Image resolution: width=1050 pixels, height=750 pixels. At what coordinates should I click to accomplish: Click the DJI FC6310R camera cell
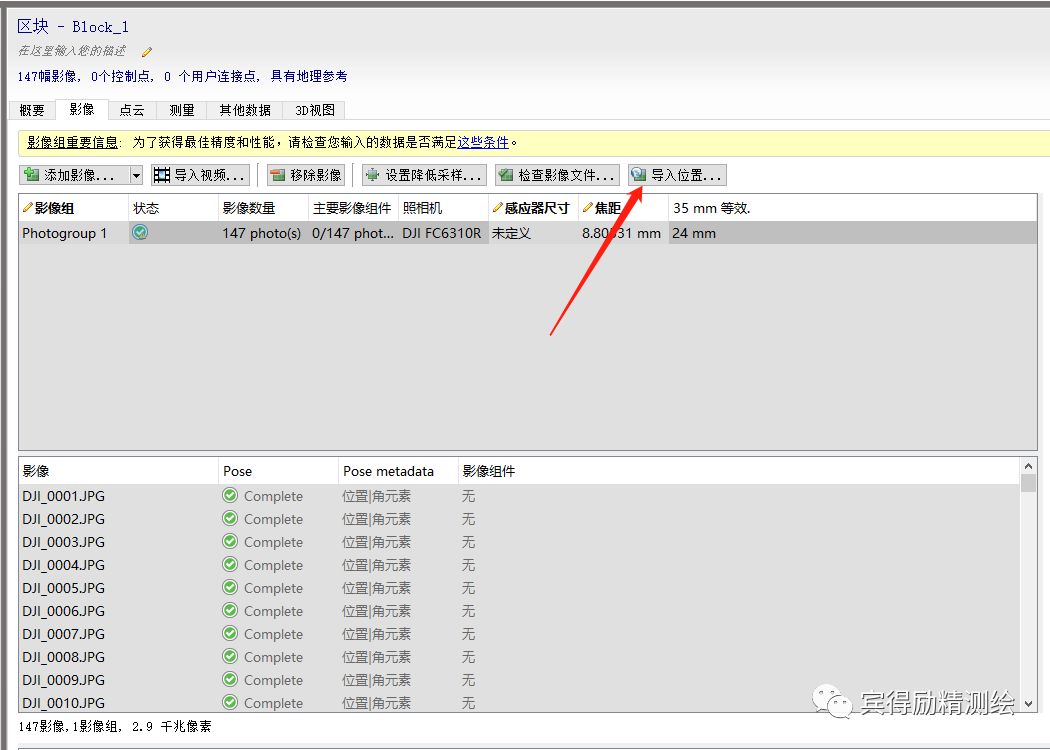(442, 233)
